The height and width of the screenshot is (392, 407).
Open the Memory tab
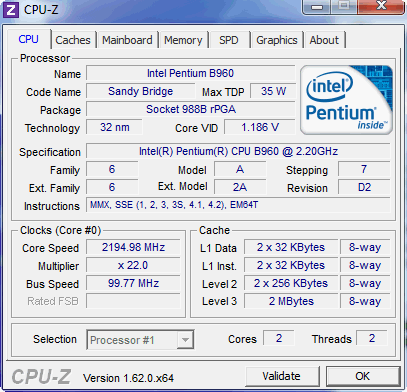click(183, 40)
